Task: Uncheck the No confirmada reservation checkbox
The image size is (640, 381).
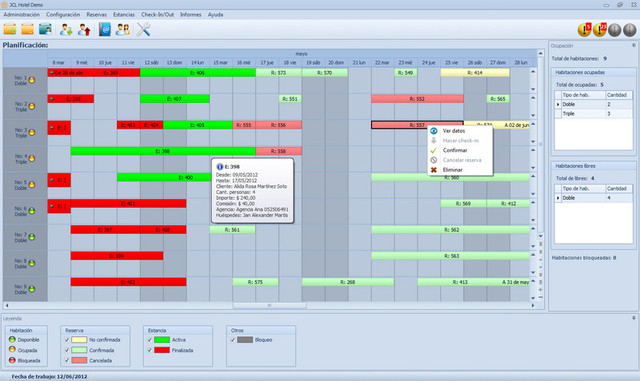Action: pyautogui.click(x=67, y=340)
